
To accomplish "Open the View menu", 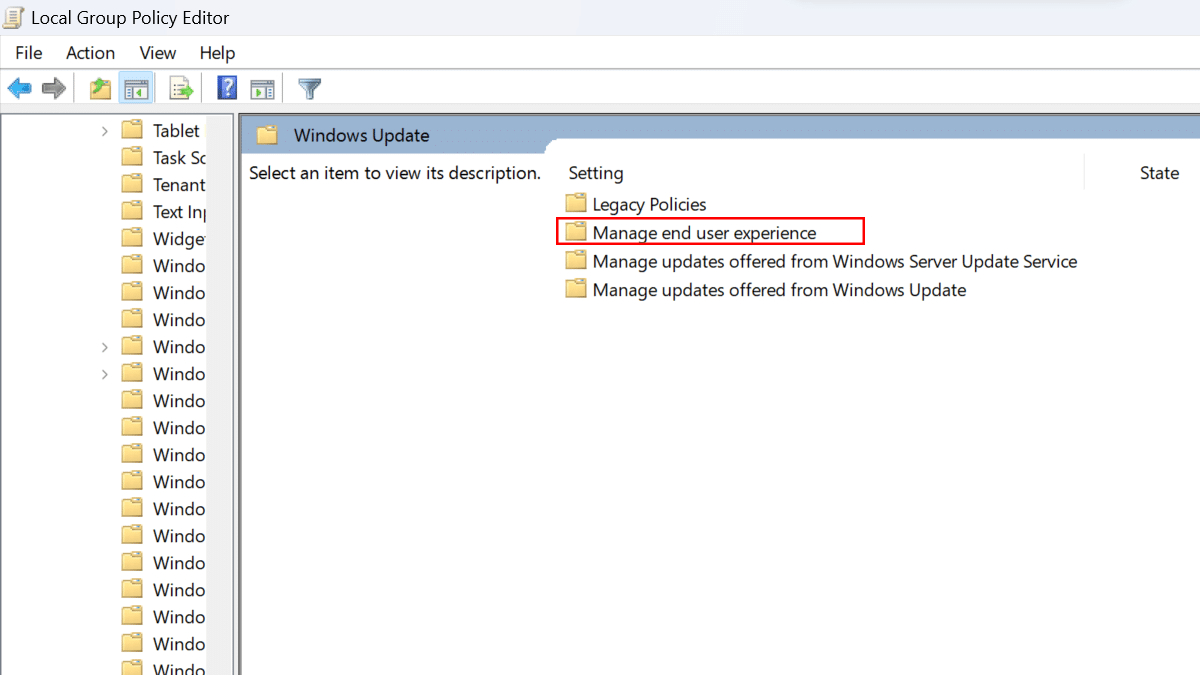I will coord(158,53).
